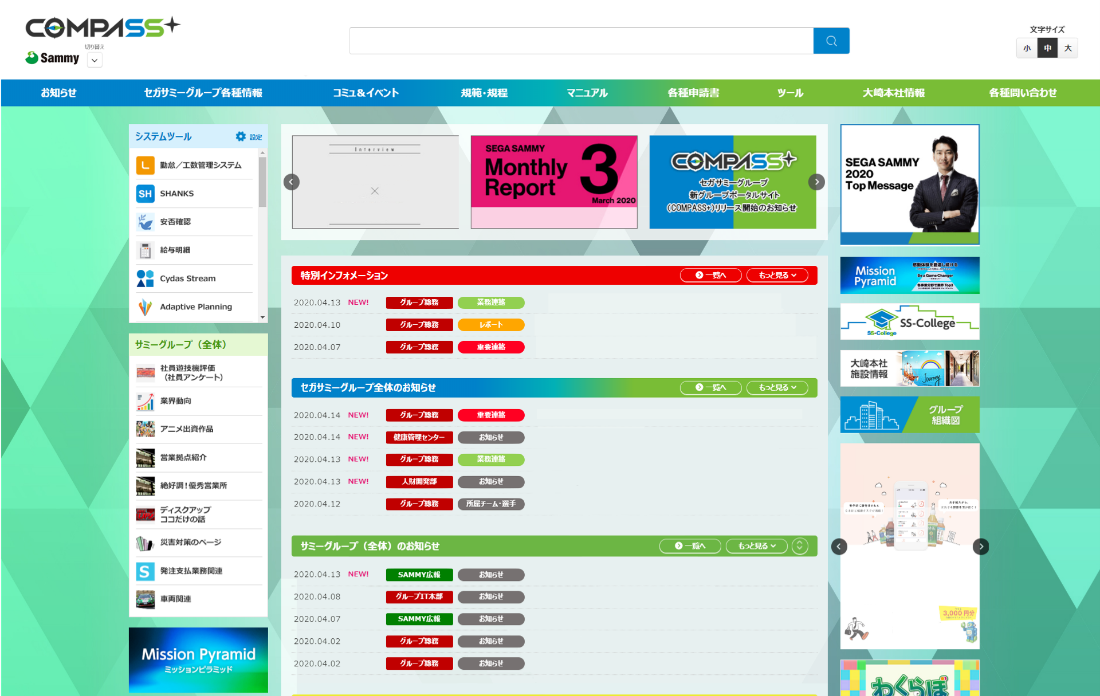Expand もっと見る in サミーグループ（全体）のお知らせ
1100x696 pixels.
(x=757, y=546)
